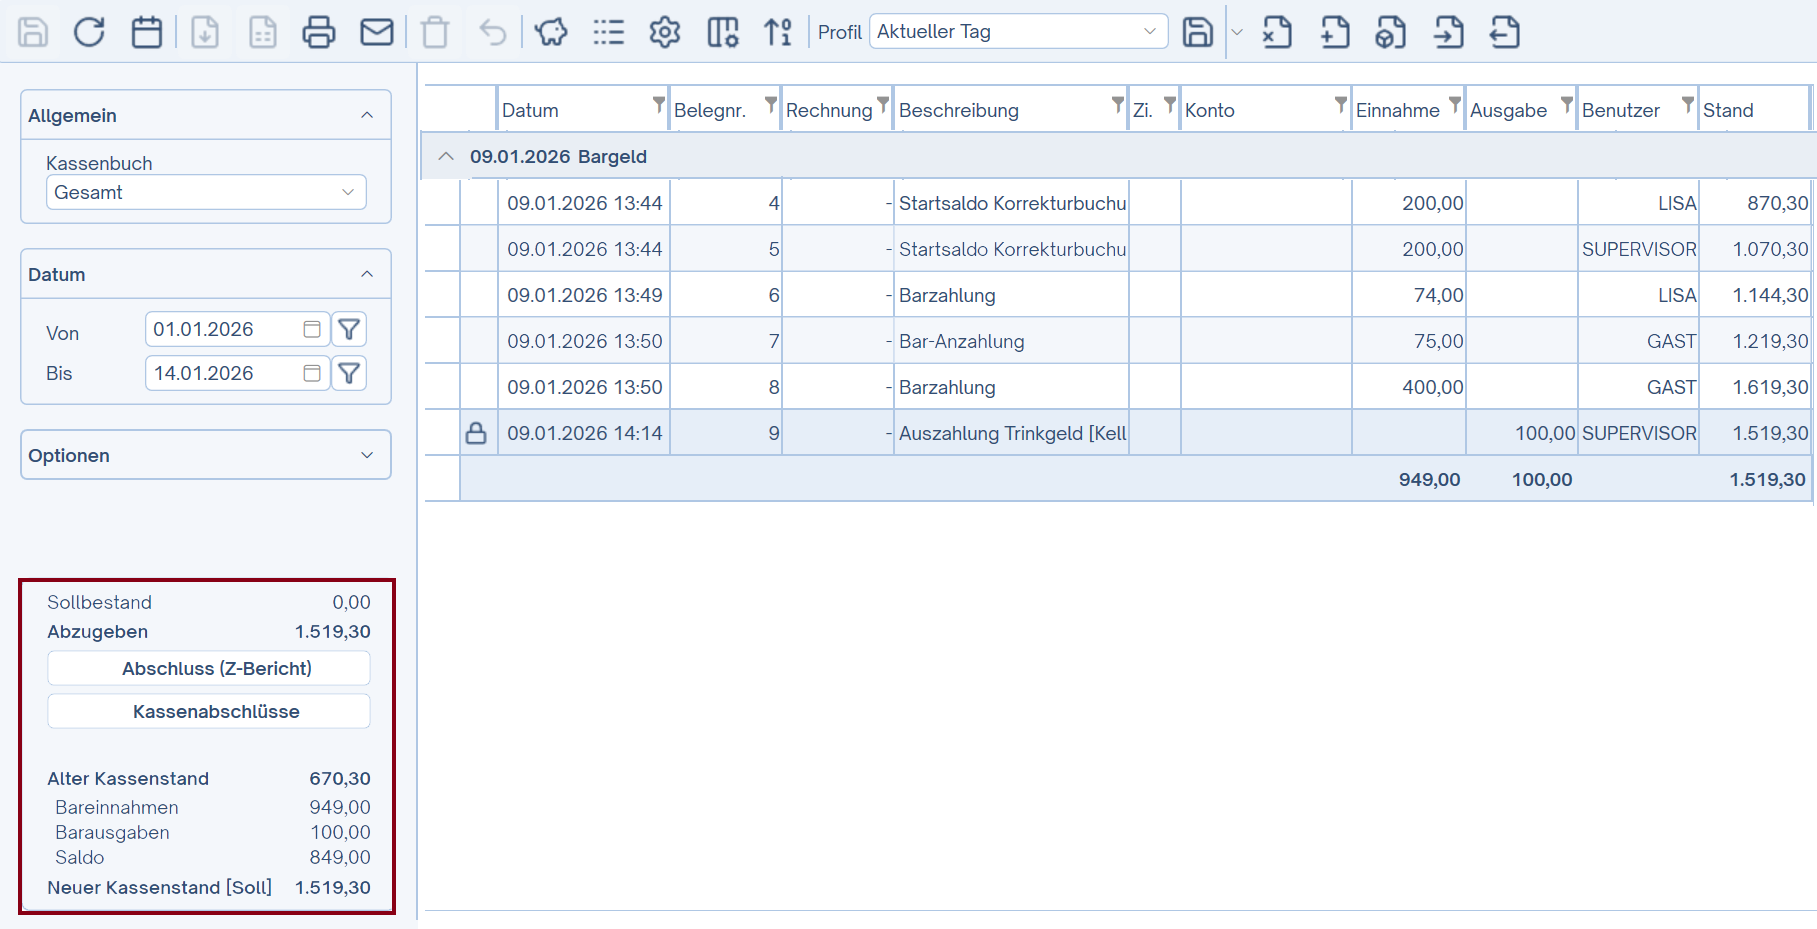
Task: Open the Profil dropdown showing Aktueller Tag
Action: (x=1018, y=31)
